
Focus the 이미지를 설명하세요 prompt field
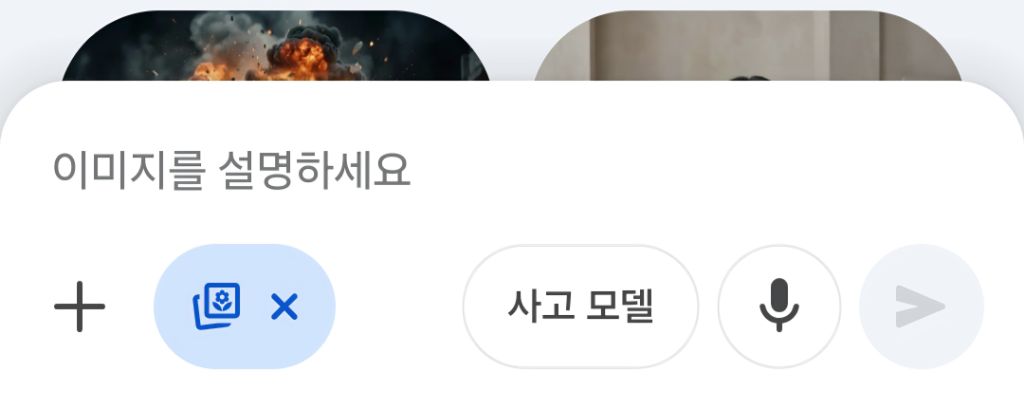pyautogui.click(x=512, y=170)
